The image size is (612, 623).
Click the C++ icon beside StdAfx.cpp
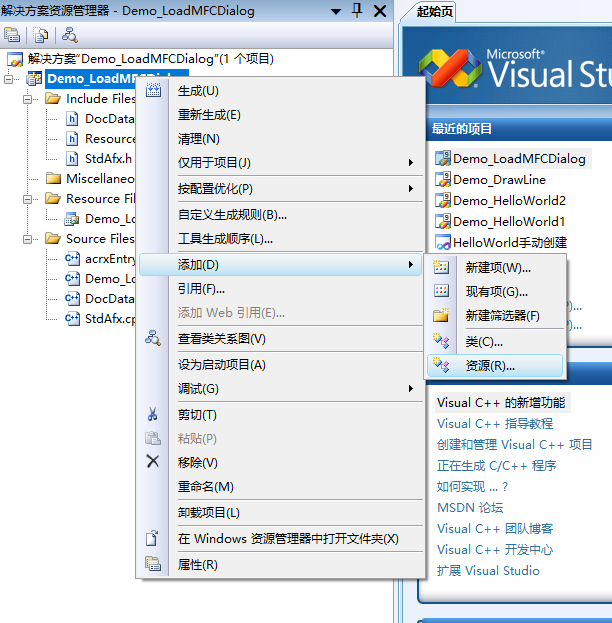[x=72, y=318]
